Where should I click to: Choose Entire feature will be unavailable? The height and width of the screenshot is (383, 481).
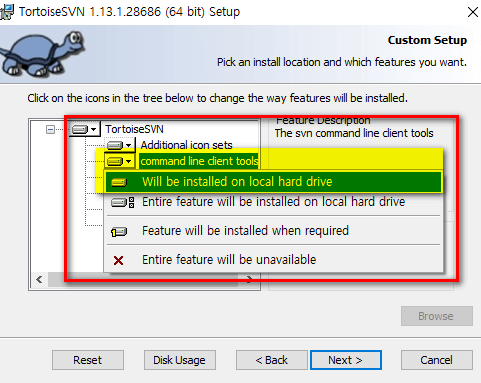pos(273,260)
